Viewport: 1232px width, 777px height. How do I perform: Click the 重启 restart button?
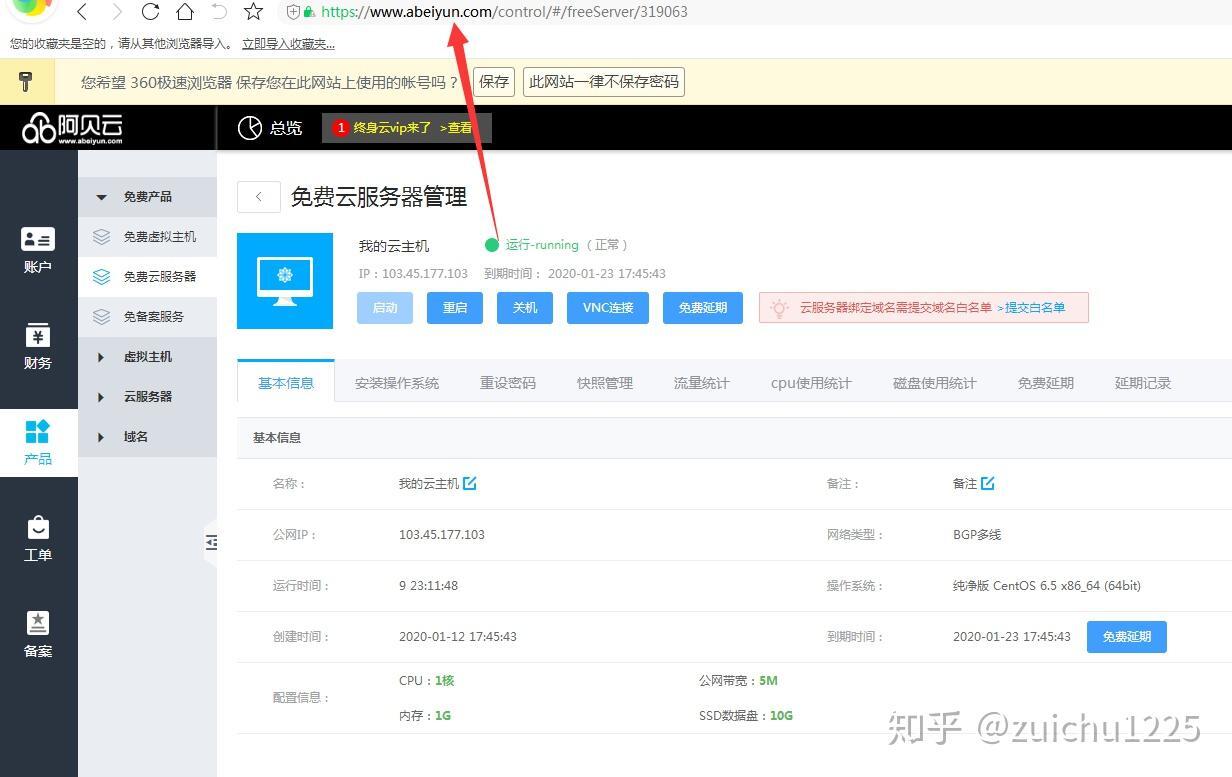(x=455, y=308)
